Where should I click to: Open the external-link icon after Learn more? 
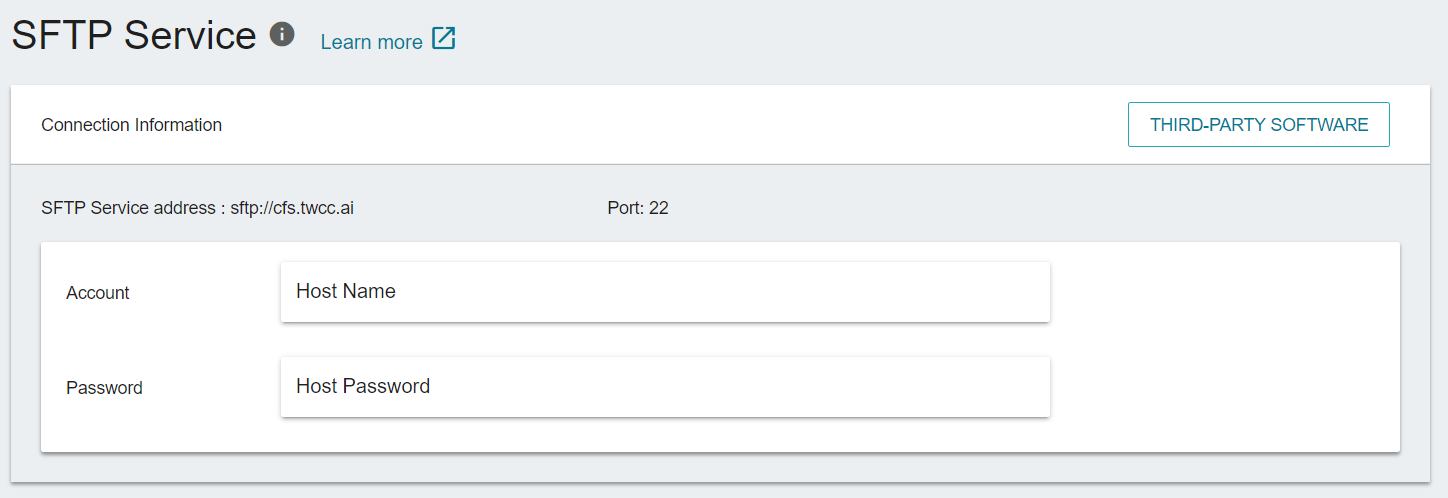(x=444, y=39)
